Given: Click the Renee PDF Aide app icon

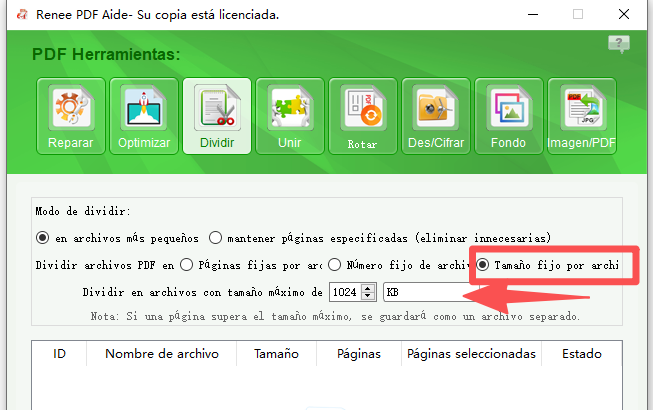Looking at the screenshot, I should point(22,15).
